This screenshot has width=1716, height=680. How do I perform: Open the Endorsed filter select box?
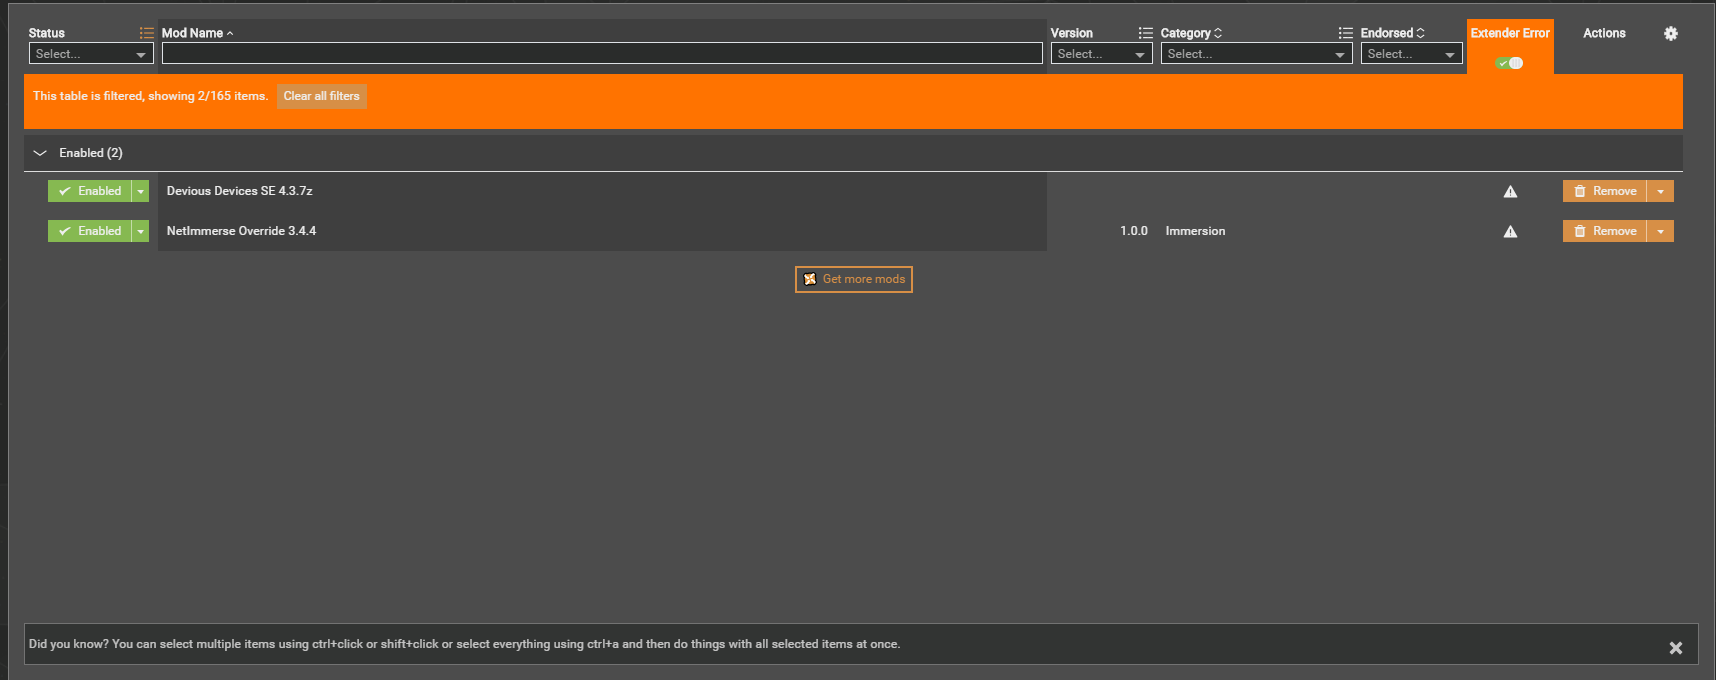pyautogui.click(x=1411, y=54)
